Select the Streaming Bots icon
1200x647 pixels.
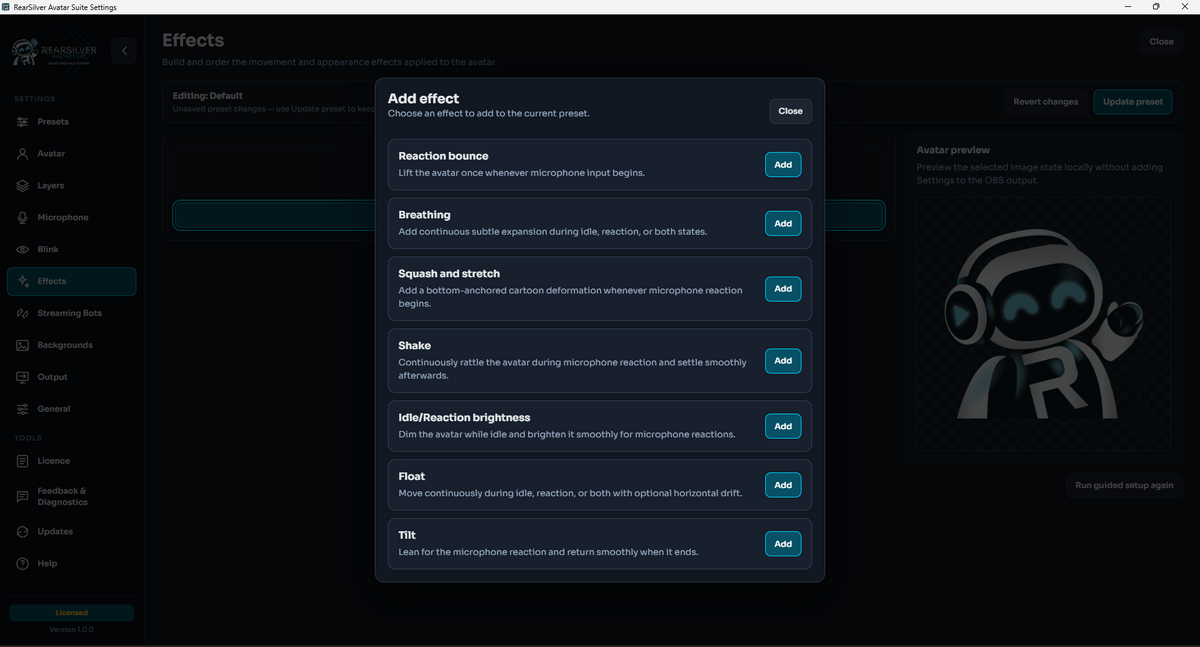click(22, 313)
